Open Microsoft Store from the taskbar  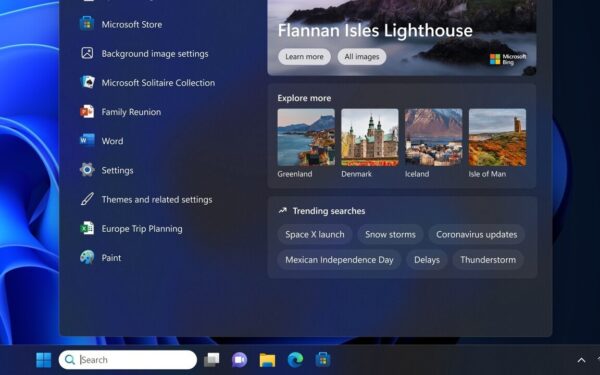323,360
